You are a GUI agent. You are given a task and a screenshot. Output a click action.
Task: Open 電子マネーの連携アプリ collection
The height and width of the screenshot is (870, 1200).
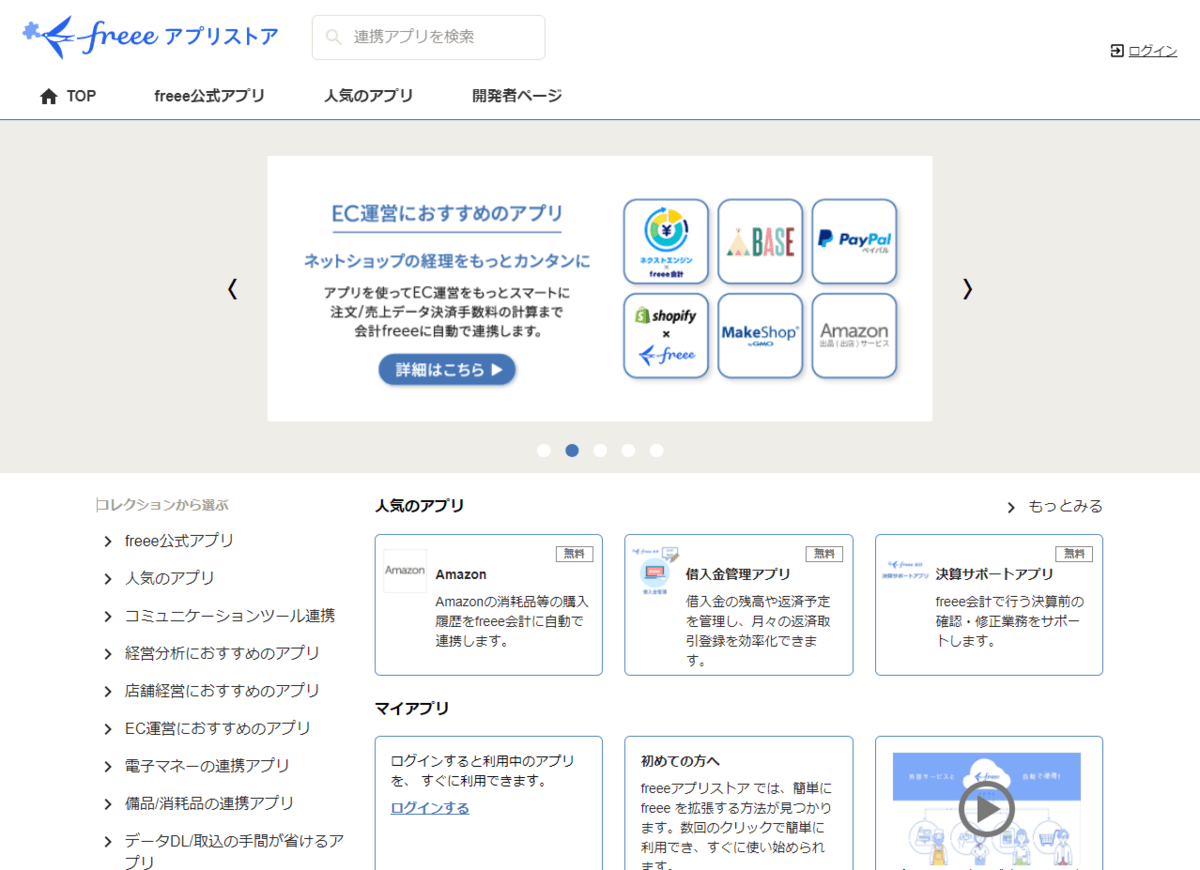pos(208,766)
